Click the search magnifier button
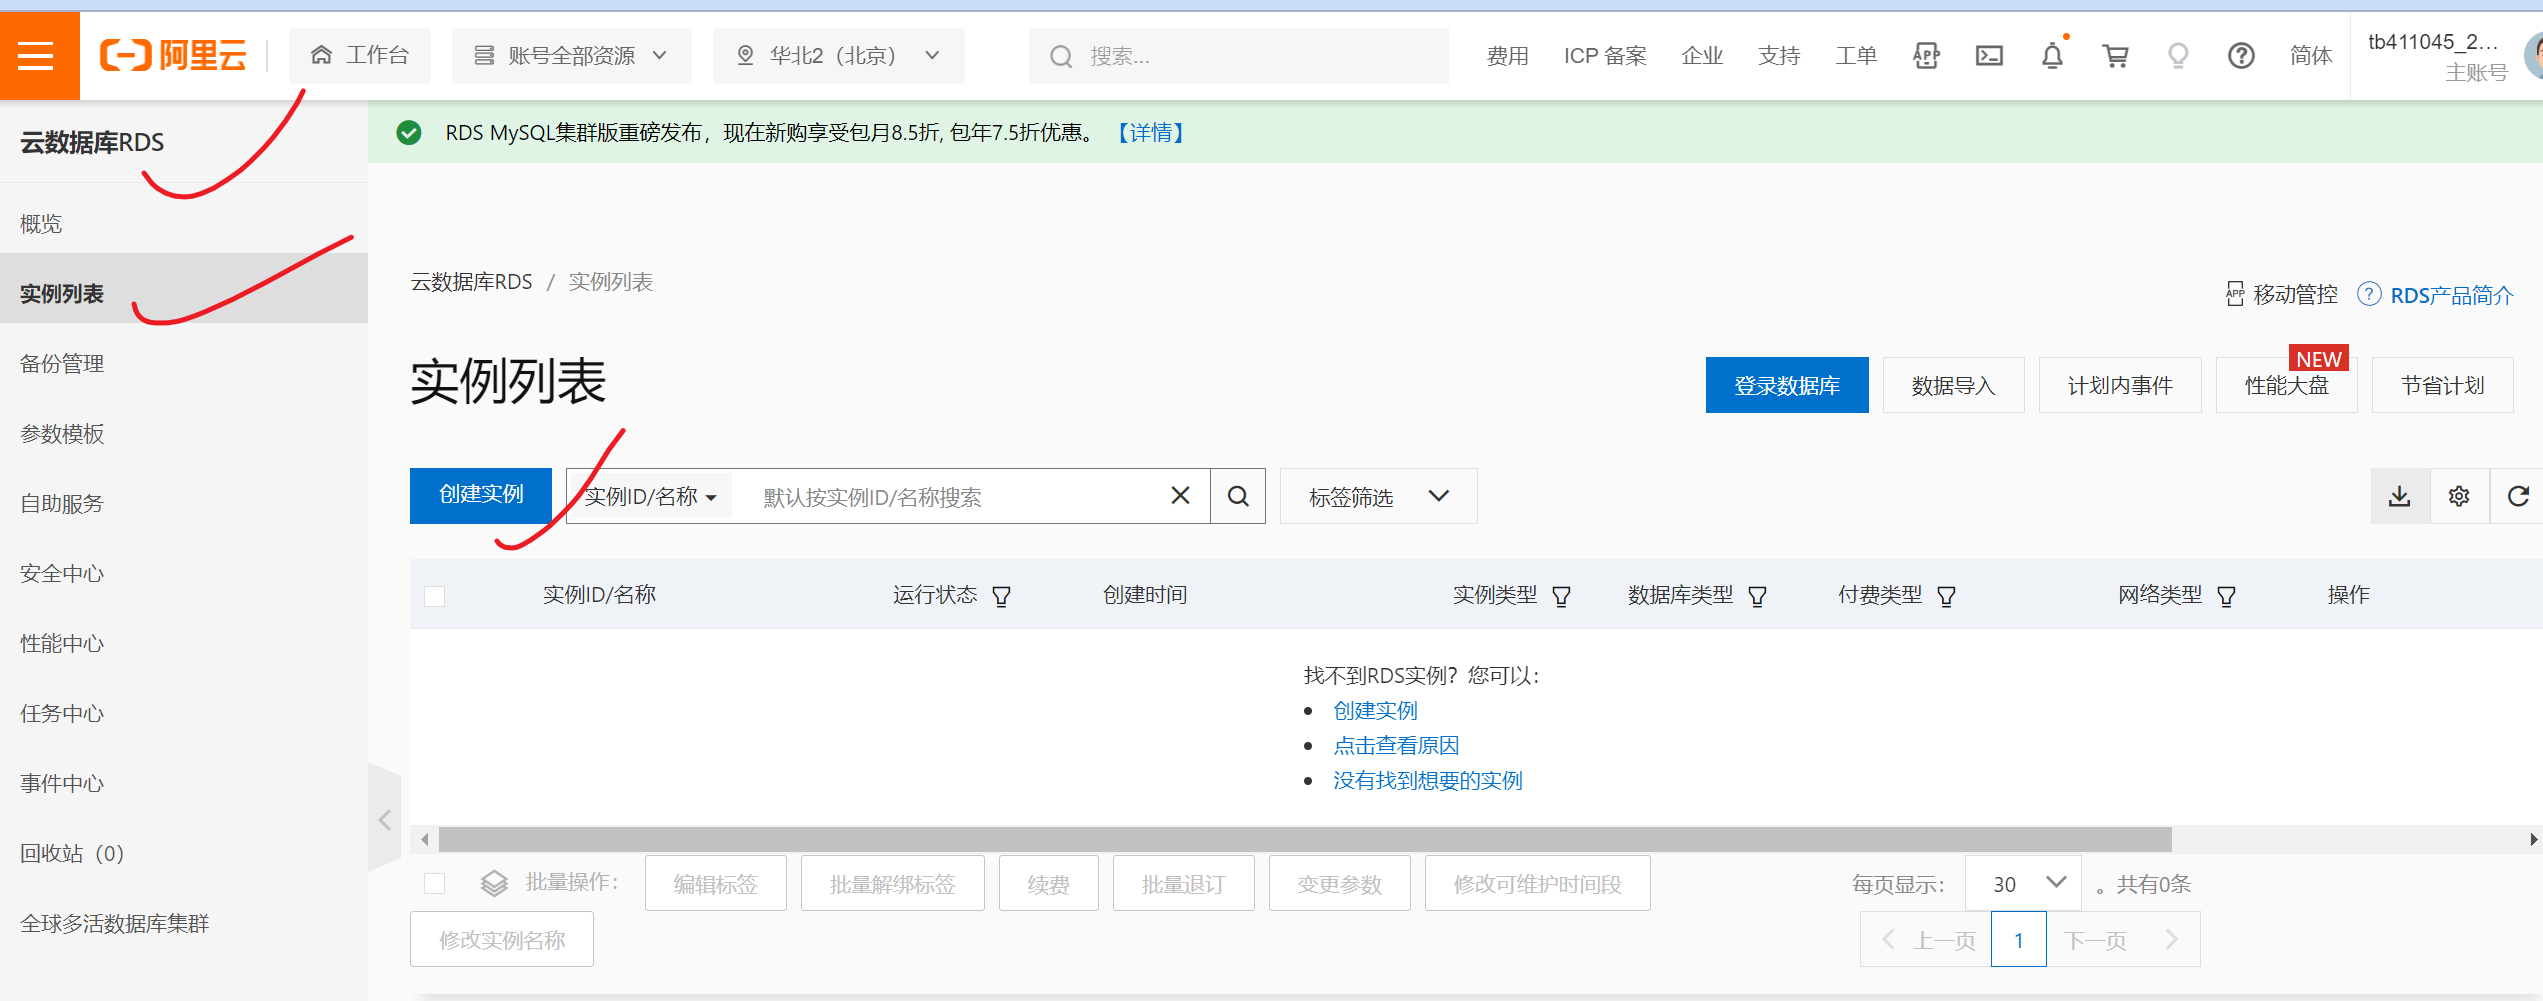This screenshot has width=2543, height=1001. tap(1238, 497)
